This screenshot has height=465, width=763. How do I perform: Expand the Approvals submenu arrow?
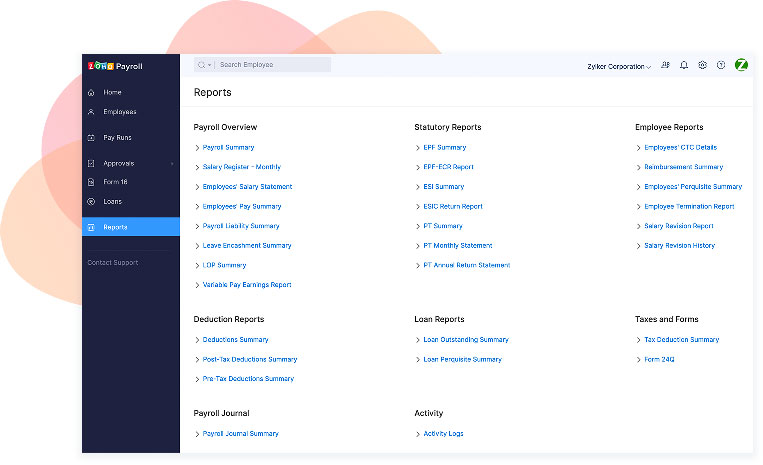point(172,163)
